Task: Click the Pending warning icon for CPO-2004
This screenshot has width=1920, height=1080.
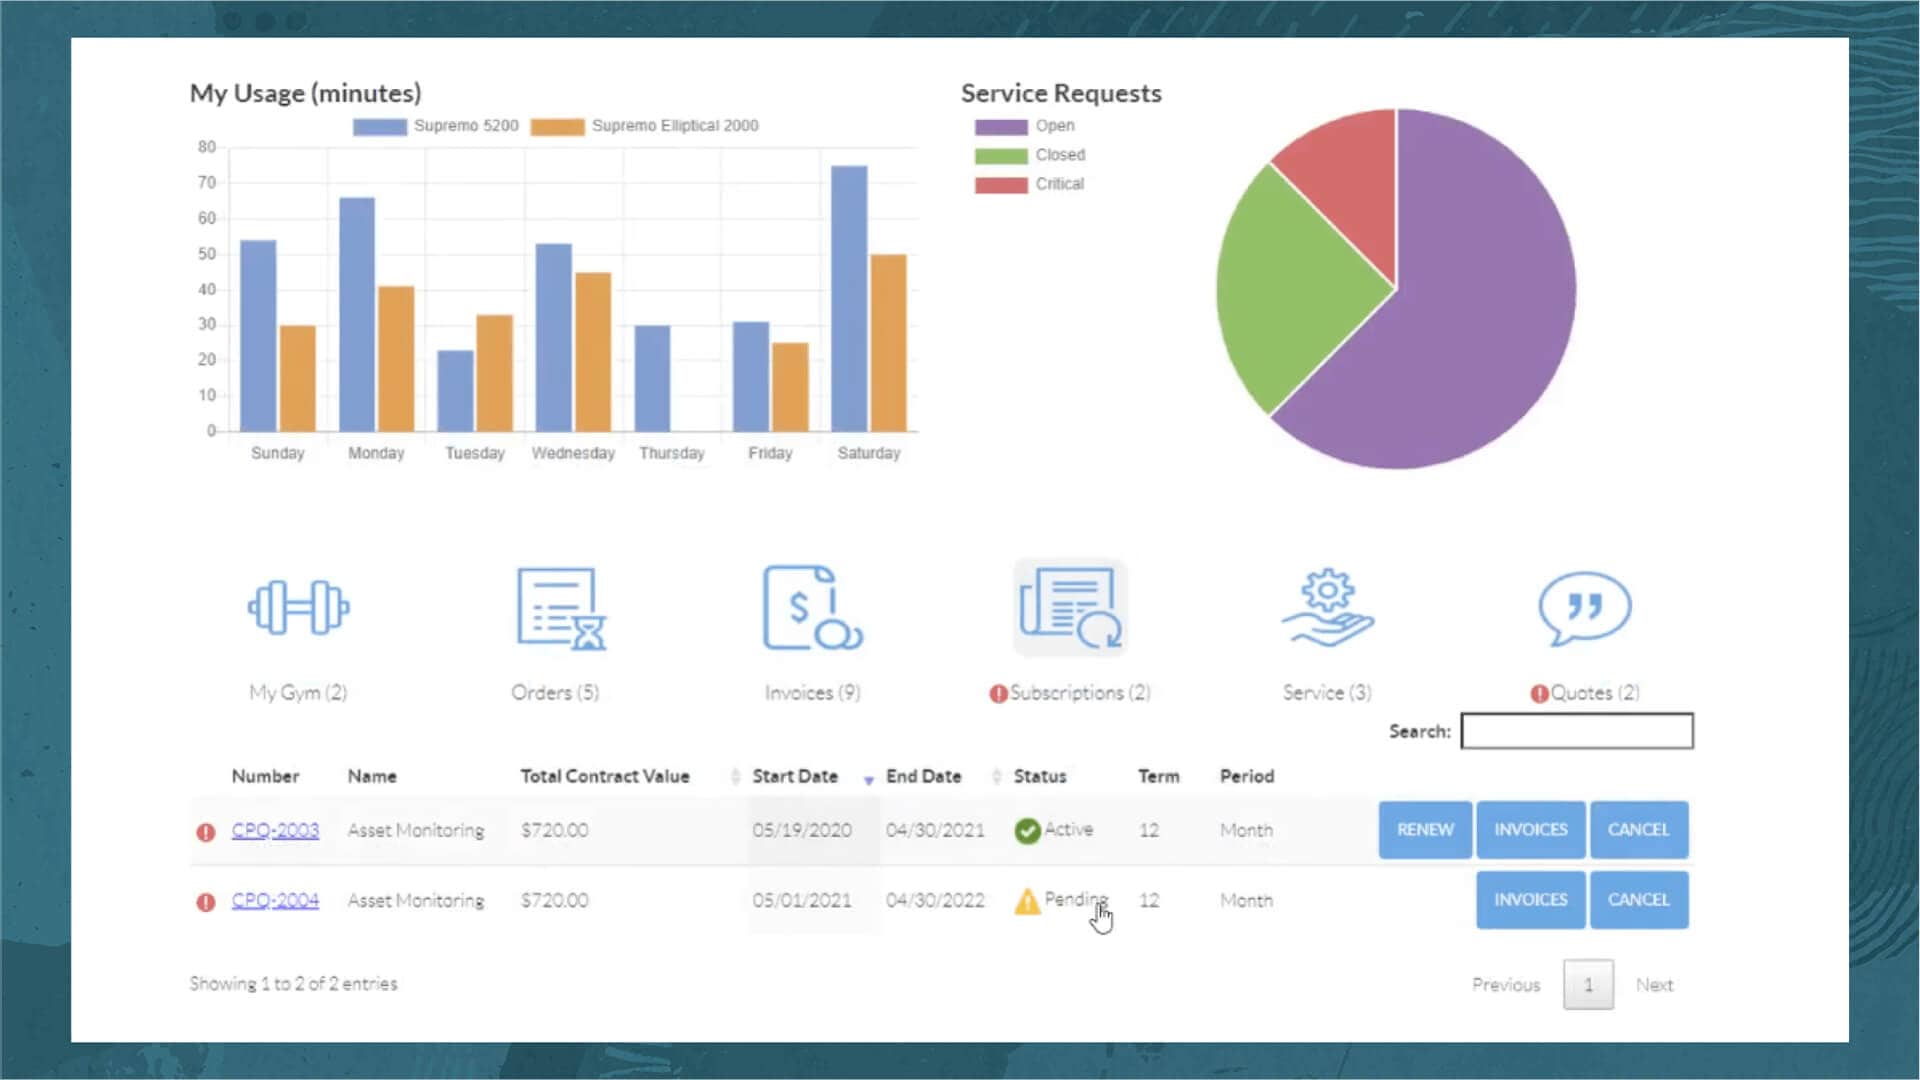Action: 1028,900
